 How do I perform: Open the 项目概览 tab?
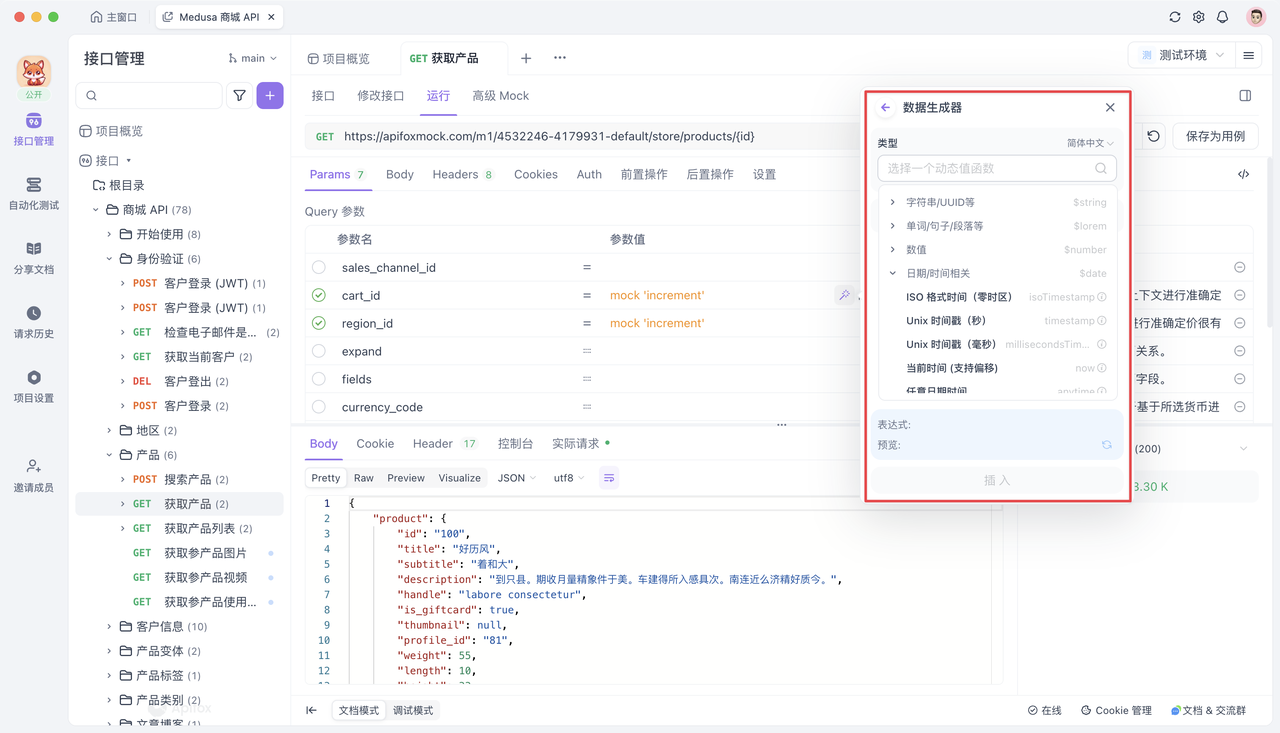[x=340, y=58]
